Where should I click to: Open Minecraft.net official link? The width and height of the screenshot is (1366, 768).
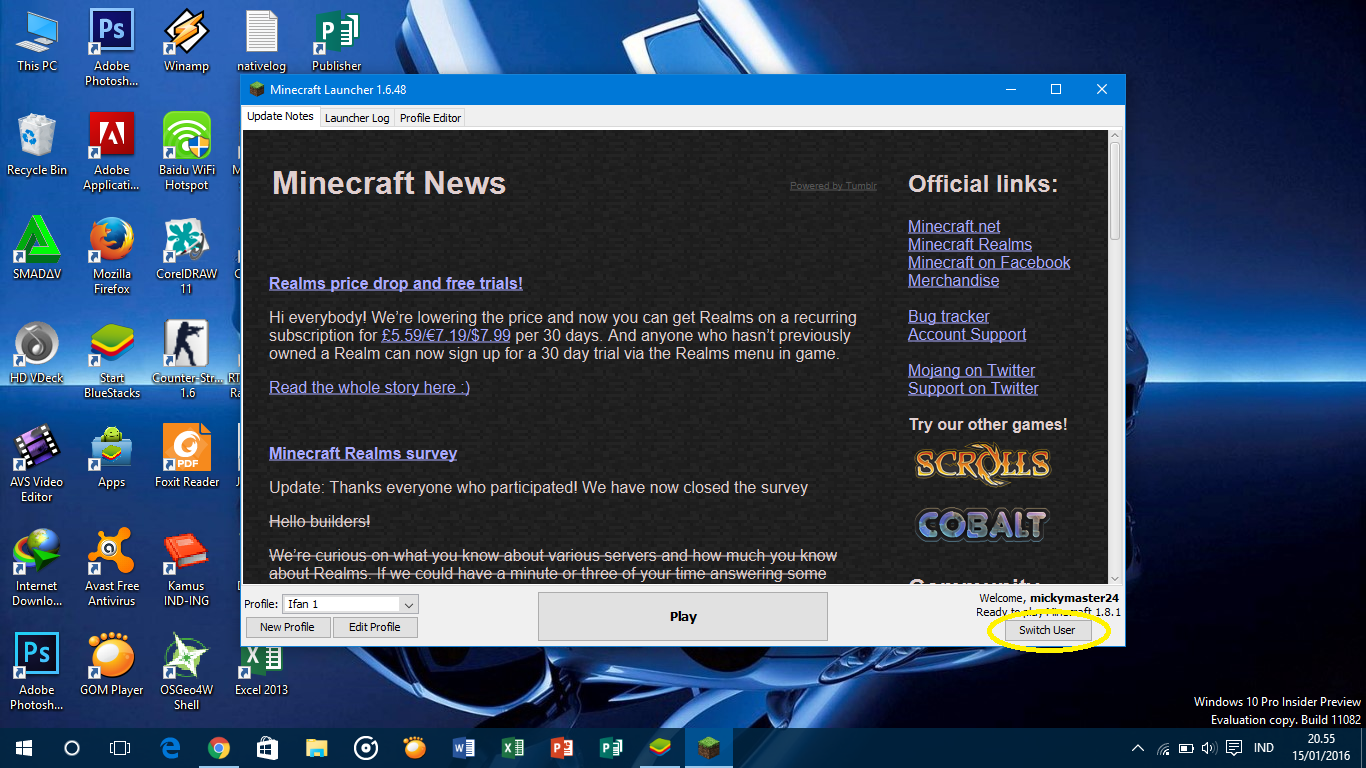pos(954,227)
